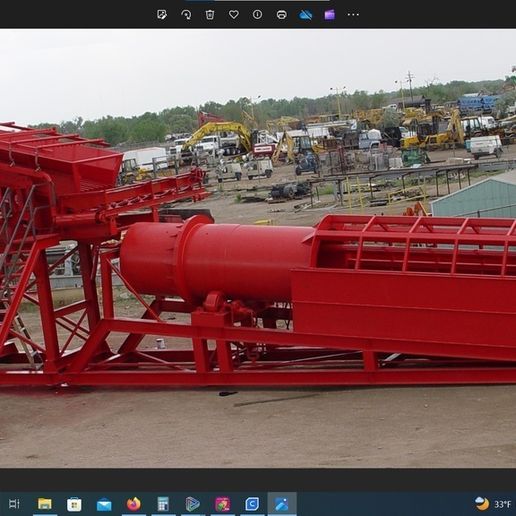Open the three-dot See more menu
The image size is (516, 516).
(x=353, y=15)
